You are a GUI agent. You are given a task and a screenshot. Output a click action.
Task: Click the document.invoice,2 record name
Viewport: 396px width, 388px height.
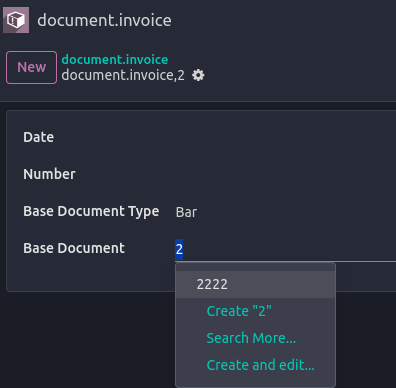[123, 75]
